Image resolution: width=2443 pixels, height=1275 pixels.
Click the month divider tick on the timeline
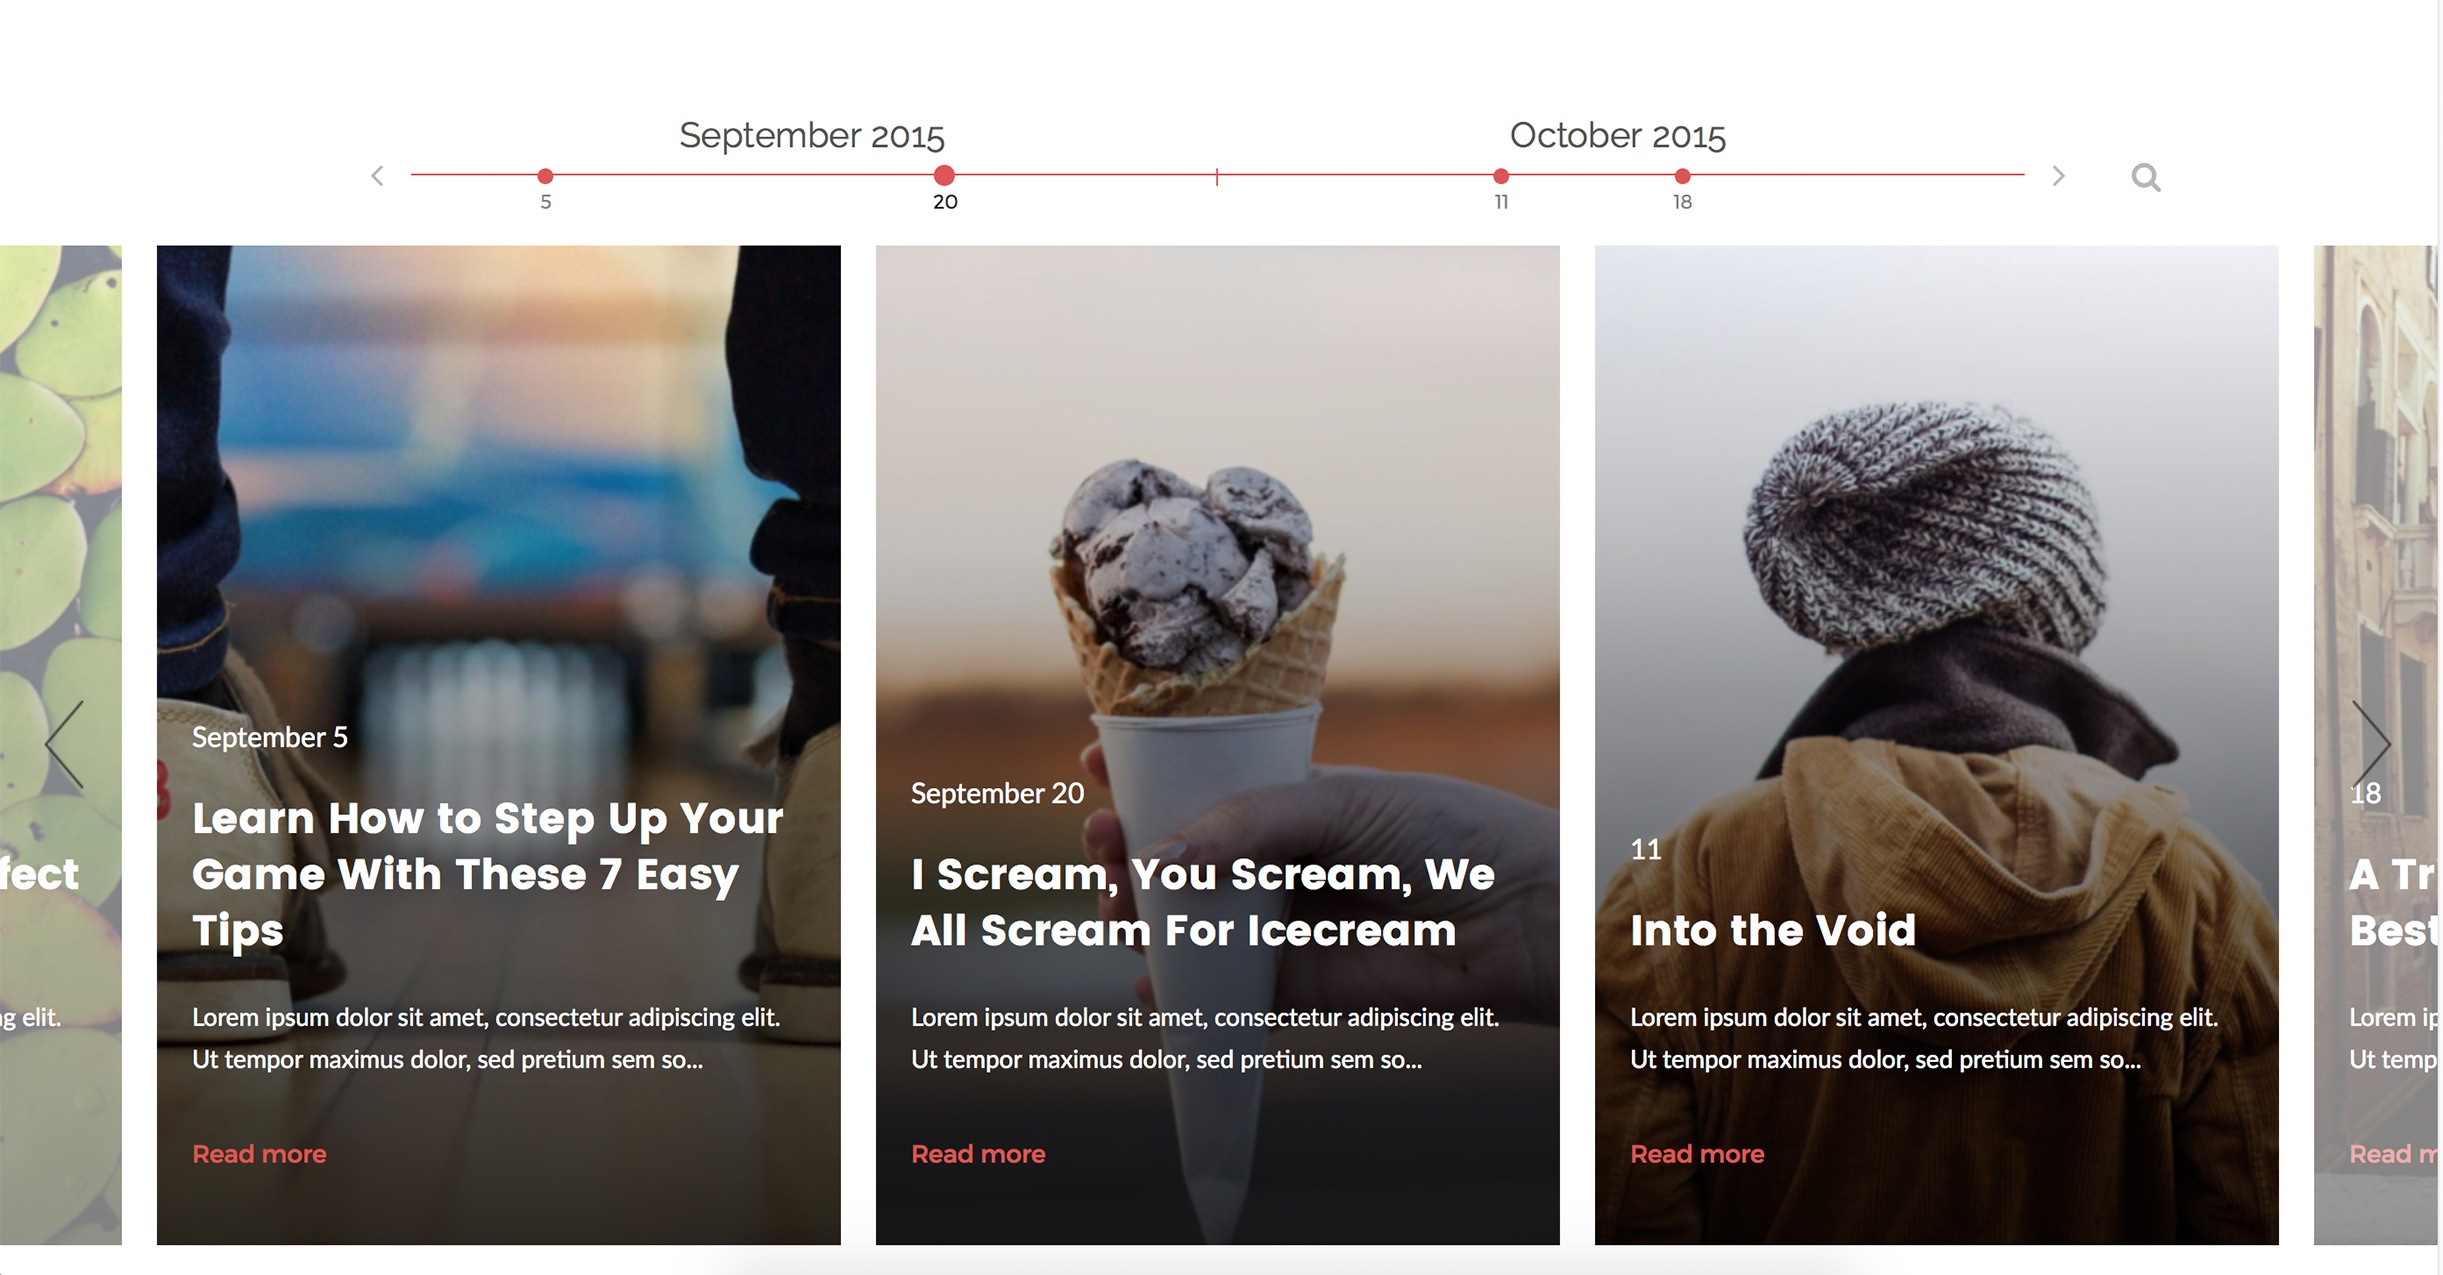click(1217, 177)
